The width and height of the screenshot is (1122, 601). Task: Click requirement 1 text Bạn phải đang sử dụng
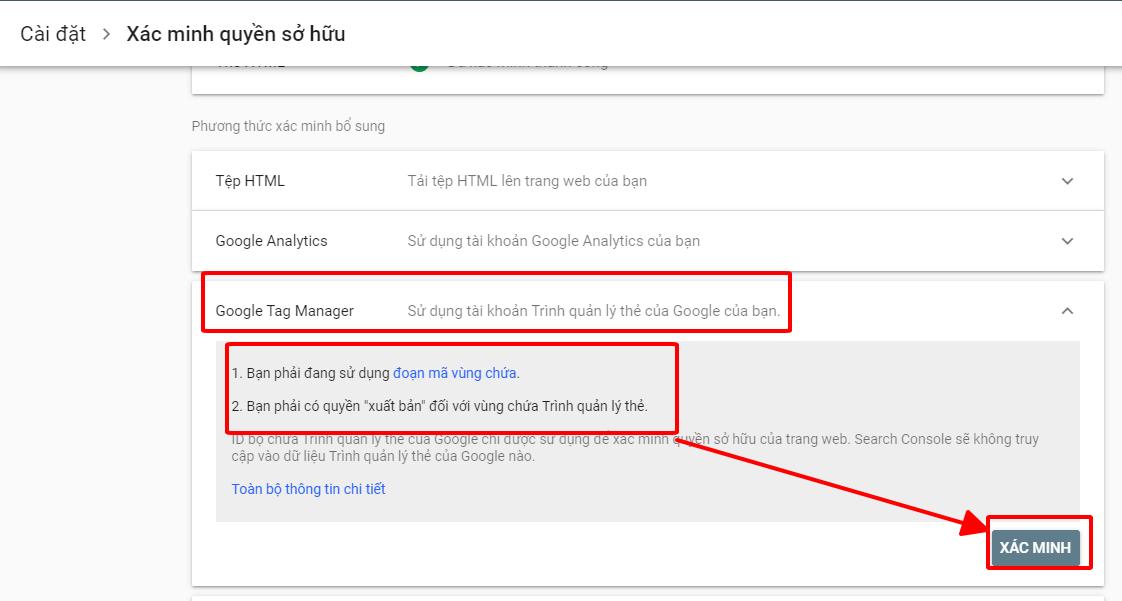(x=311, y=373)
